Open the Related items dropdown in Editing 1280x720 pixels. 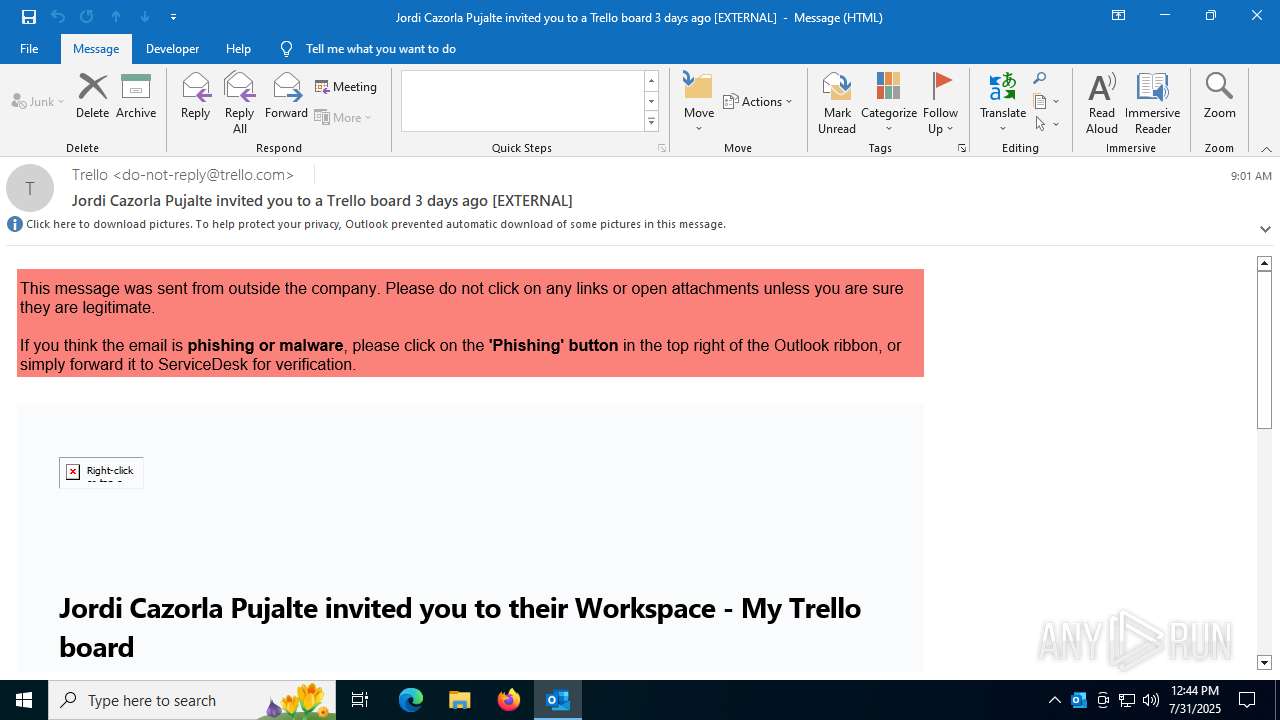click(x=1046, y=101)
